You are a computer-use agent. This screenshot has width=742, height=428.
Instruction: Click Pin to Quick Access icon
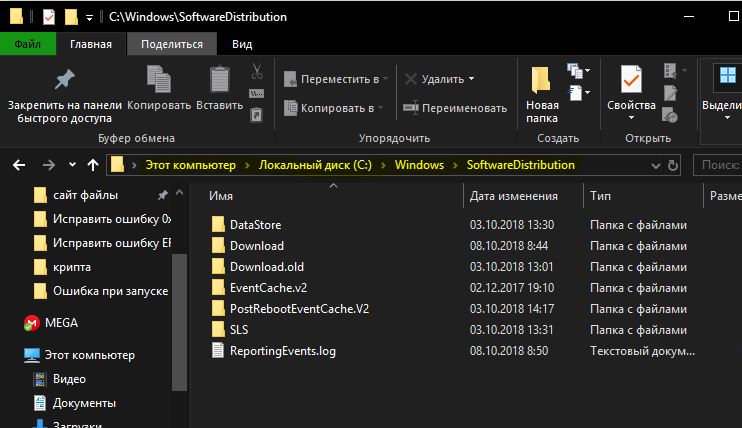coord(64,79)
